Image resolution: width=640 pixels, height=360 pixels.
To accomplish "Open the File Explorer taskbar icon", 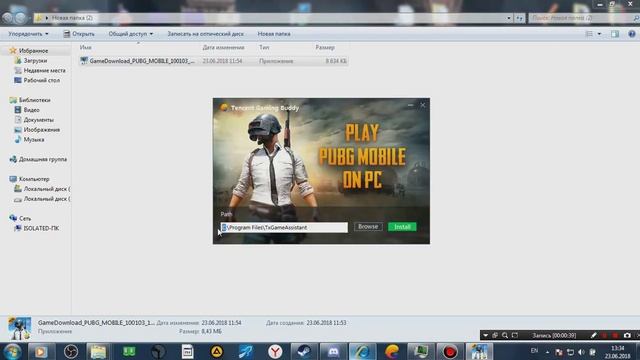I will pos(98,351).
